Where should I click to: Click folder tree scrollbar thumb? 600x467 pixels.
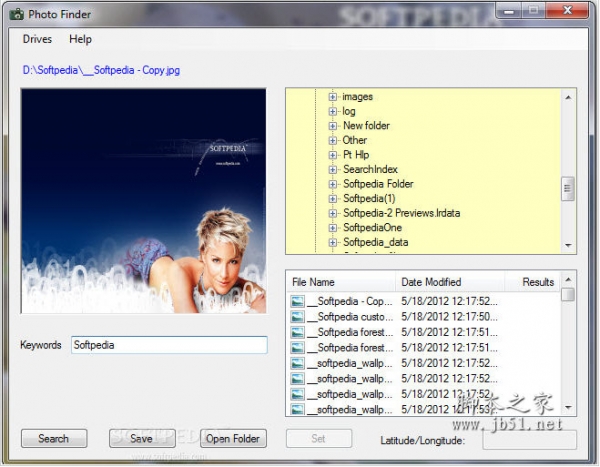[x=567, y=188]
